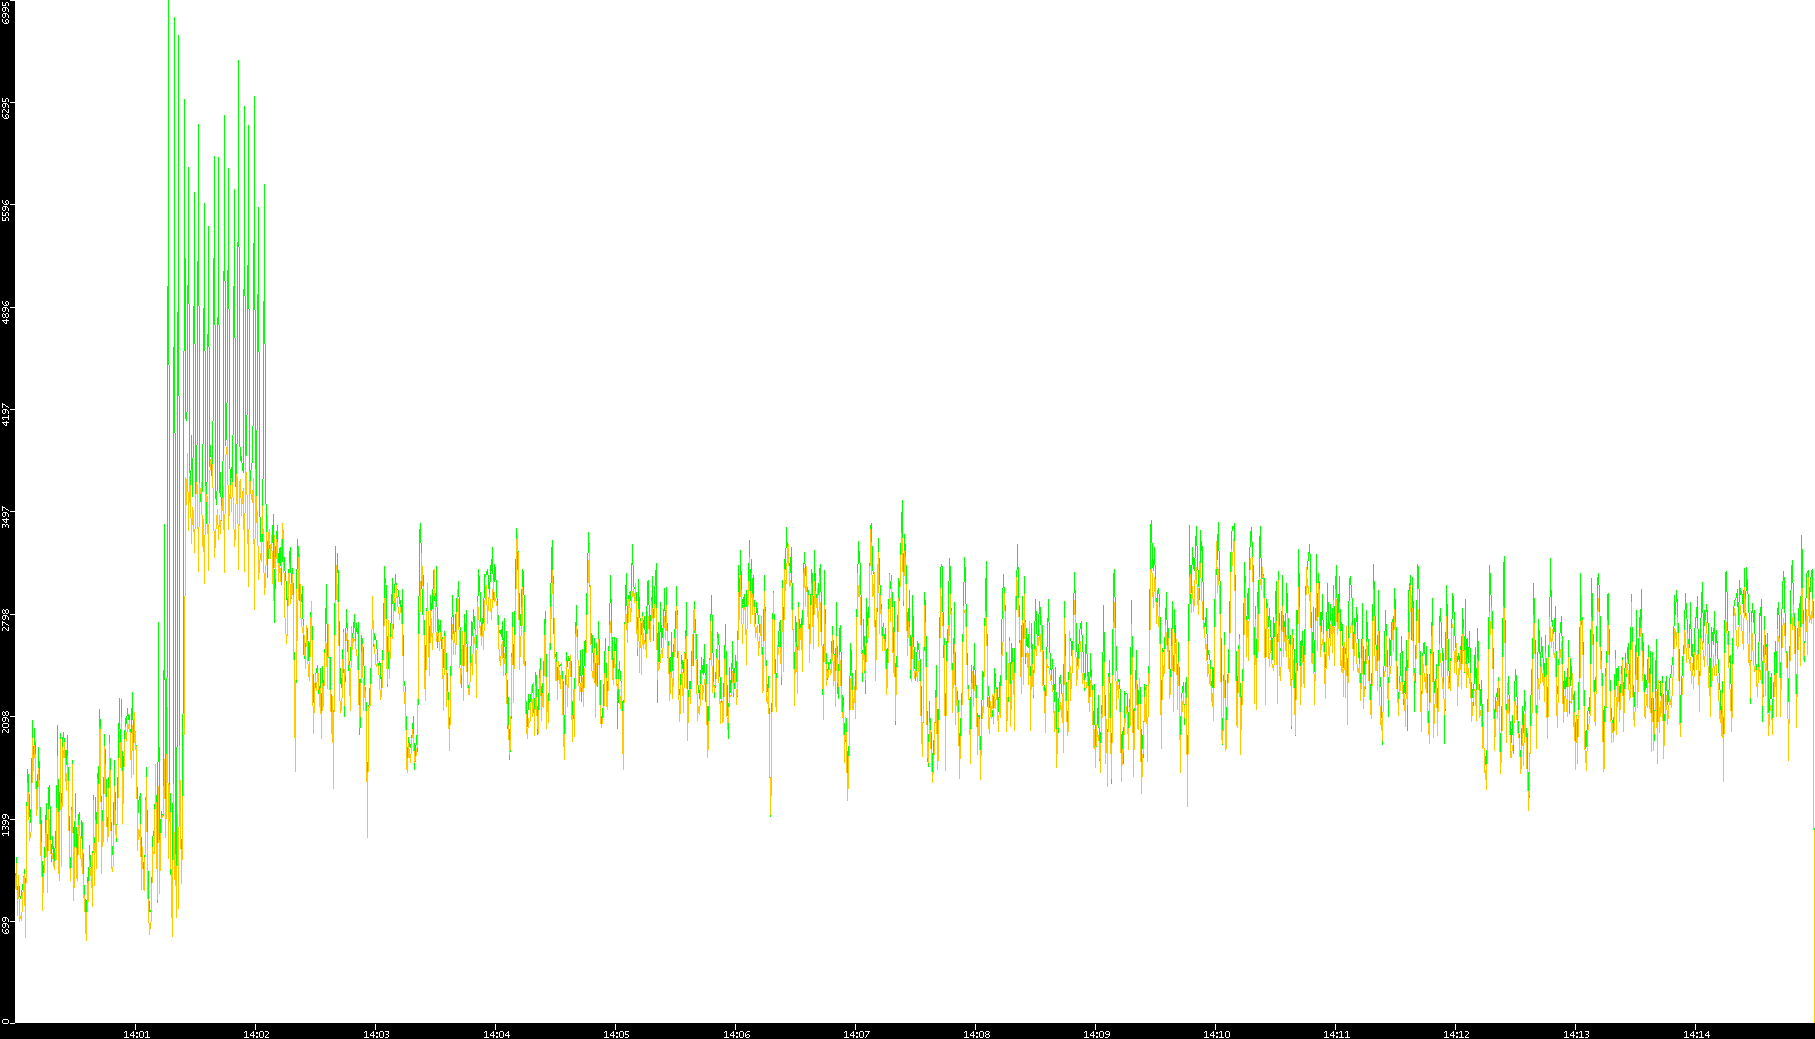Select the 14:07 time axis tick label
Image resolution: width=1815 pixels, height=1039 pixels.
(856, 1033)
